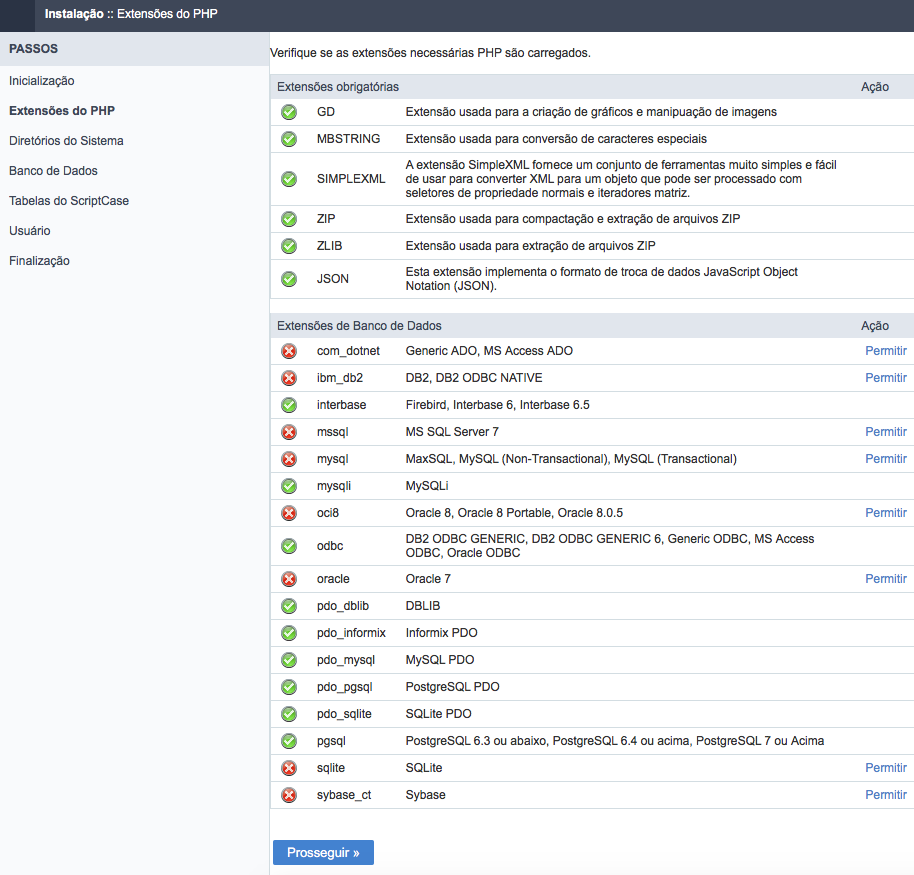Click the SIMPLEXML extension name
Viewport: 914px width, 875px height.
pos(351,179)
